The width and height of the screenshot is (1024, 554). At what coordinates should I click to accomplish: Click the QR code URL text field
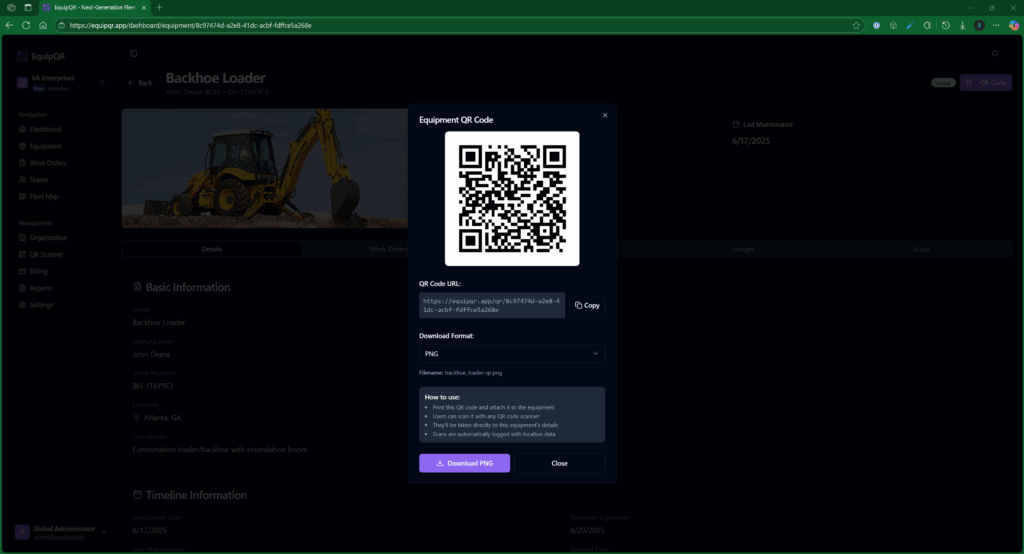coord(492,305)
